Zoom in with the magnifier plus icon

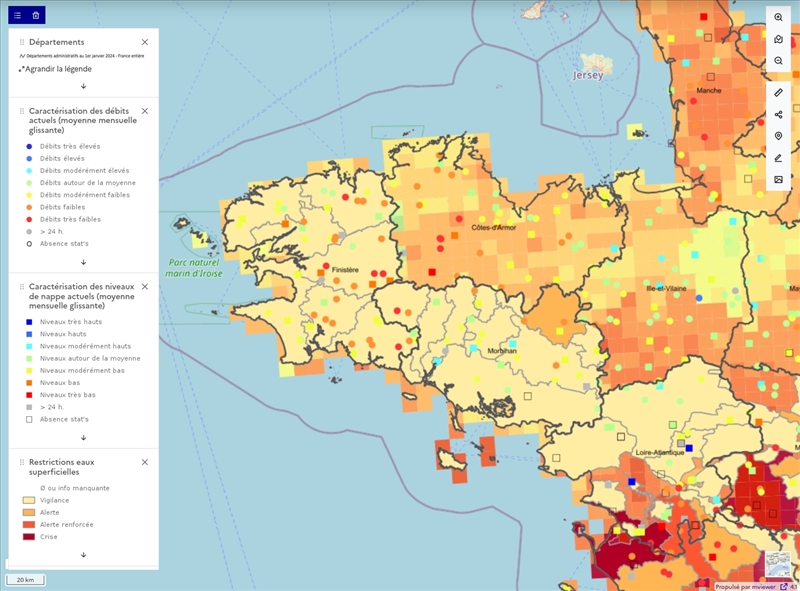pyautogui.click(x=778, y=17)
